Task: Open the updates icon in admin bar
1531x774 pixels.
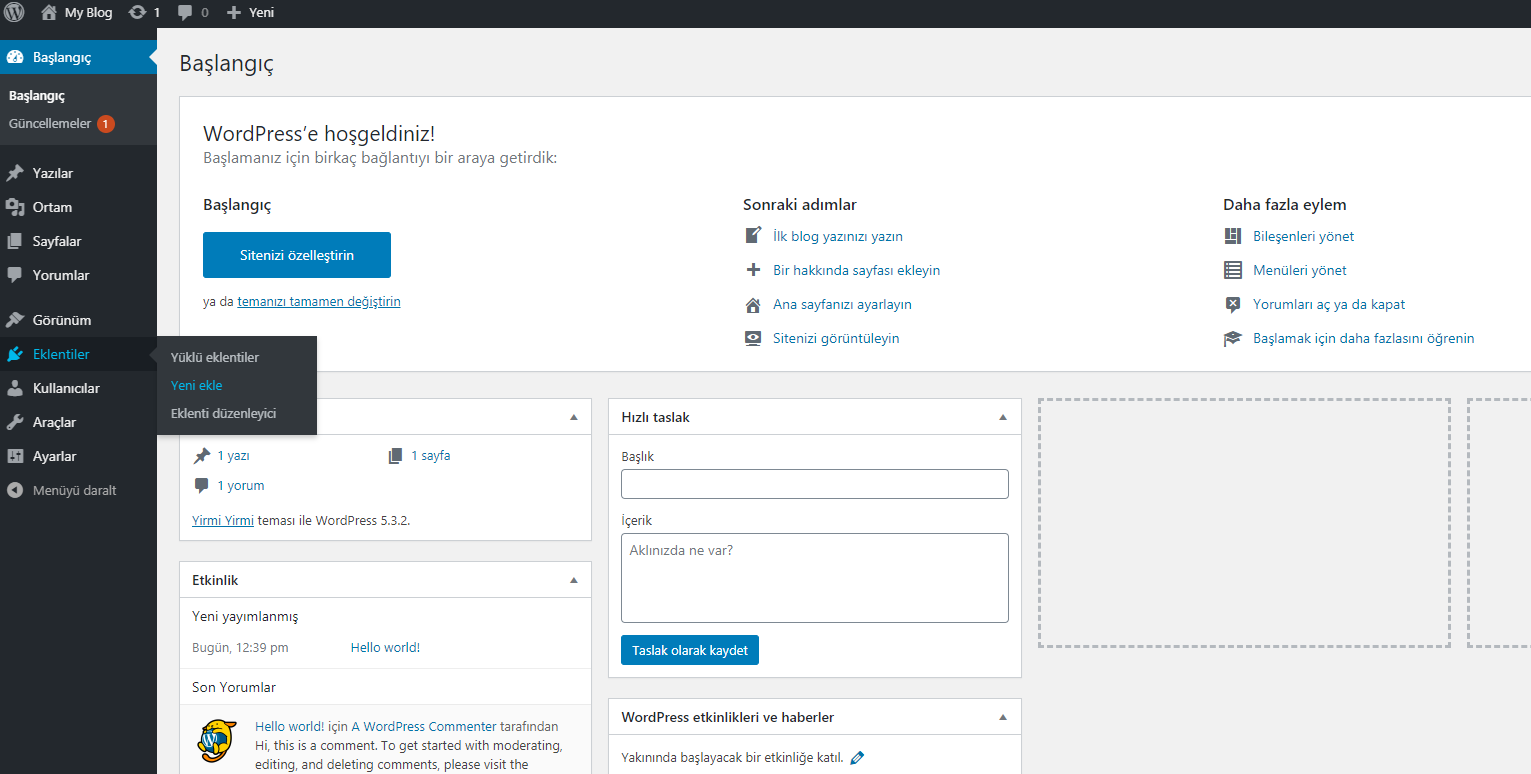Action: pos(137,13)
